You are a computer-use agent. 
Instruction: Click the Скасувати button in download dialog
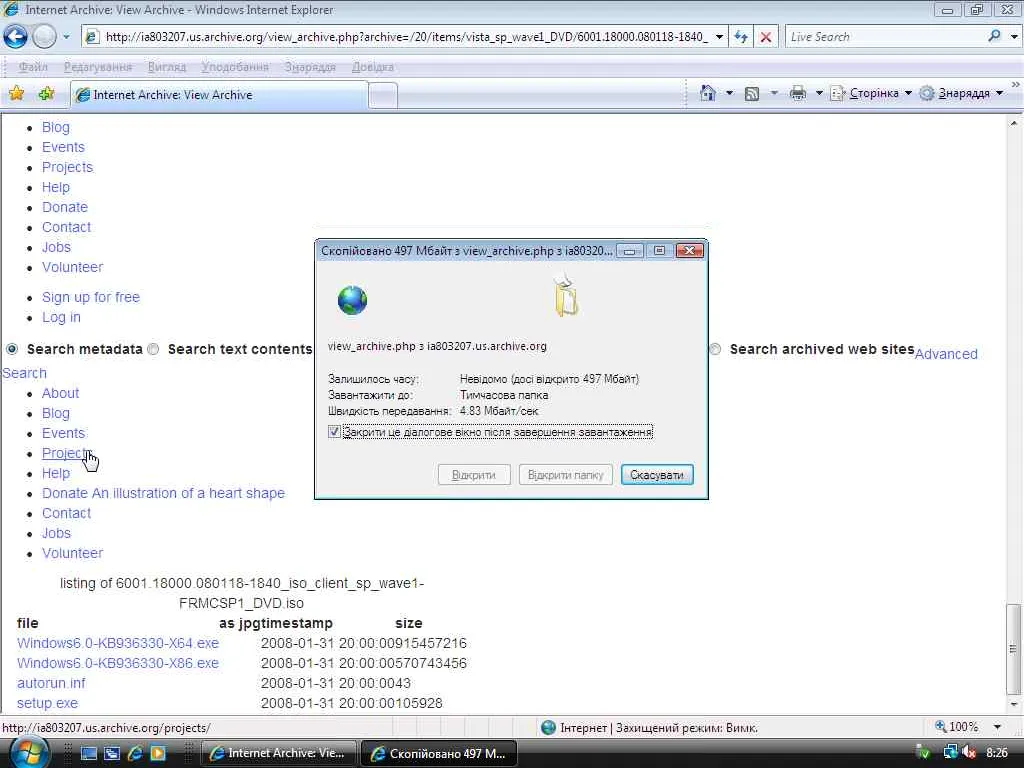coord(657,475)
